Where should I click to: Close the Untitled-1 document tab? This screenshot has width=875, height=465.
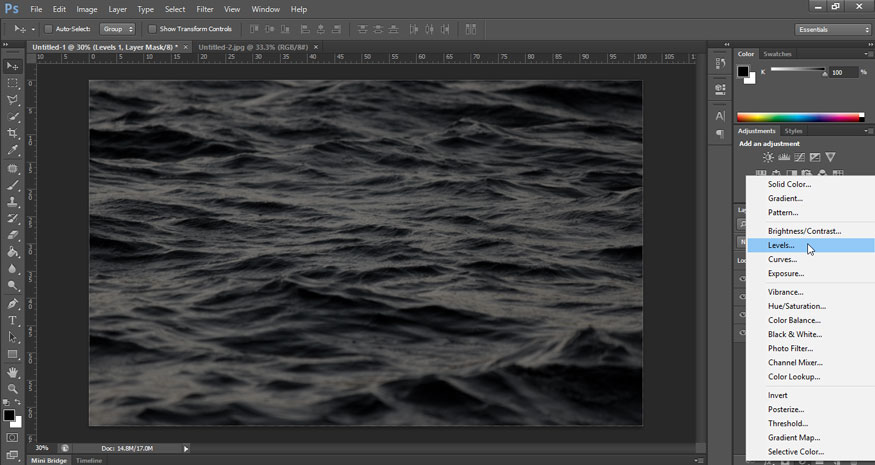click(186, 47)
